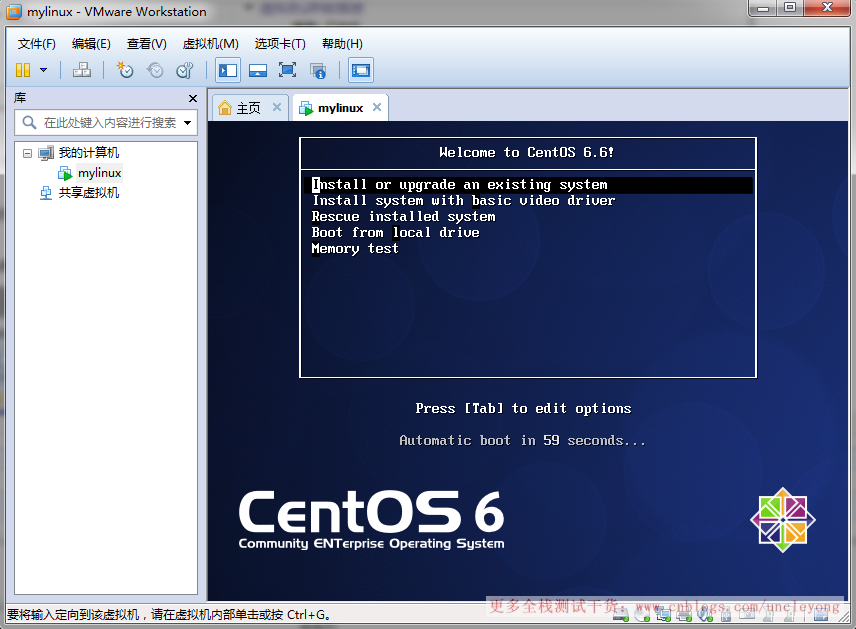Select mylinux in the library tree

(99, 173)
